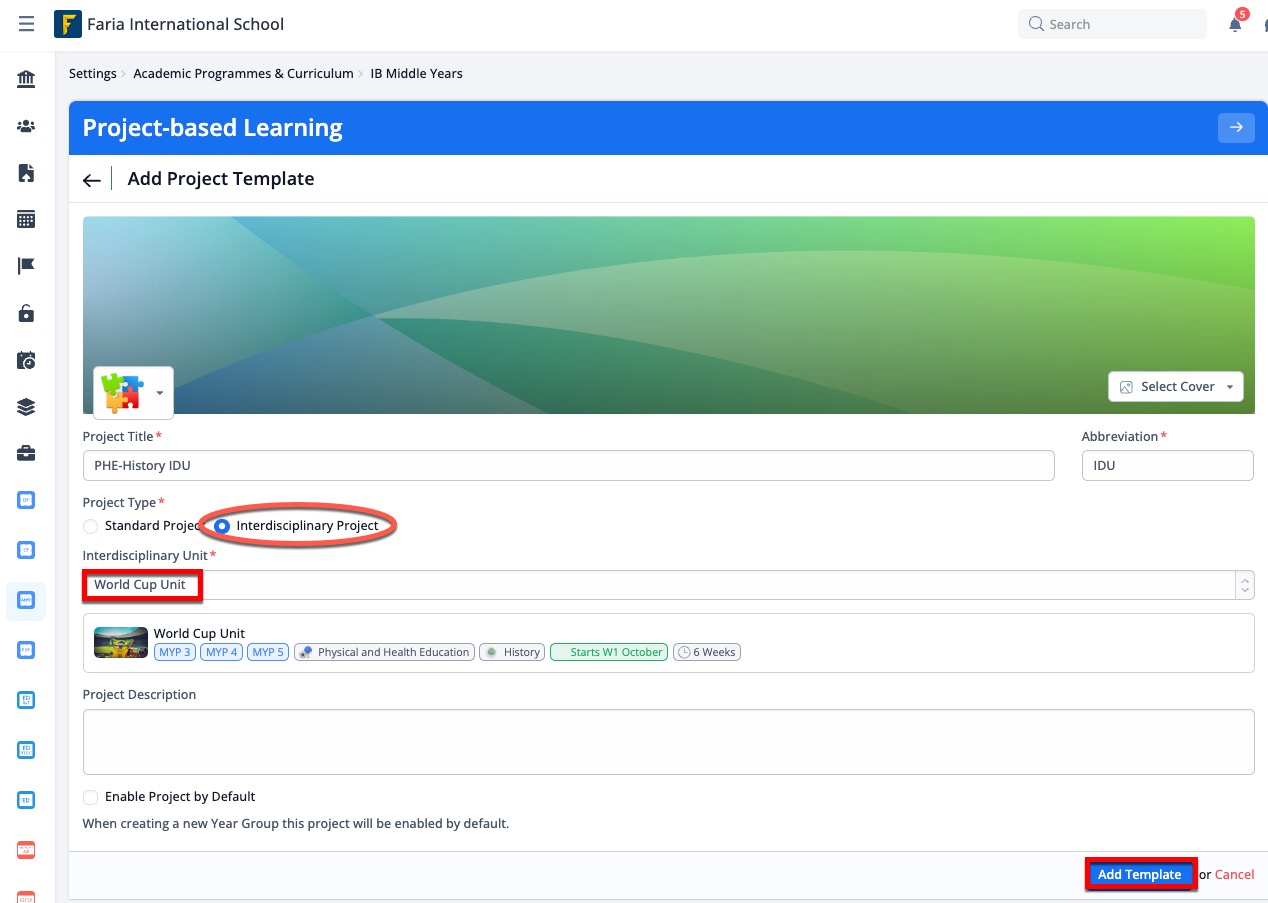Navigate to Academic Programmes & Curriculum breadcrumb

pyautogui.click(x=243, y=73)
